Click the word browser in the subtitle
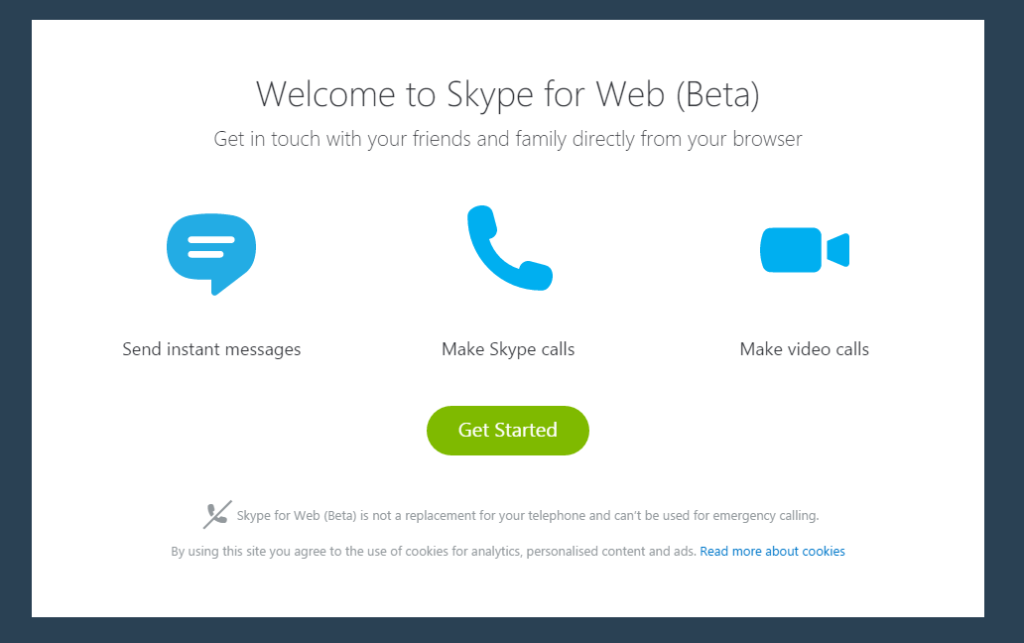 767,138
